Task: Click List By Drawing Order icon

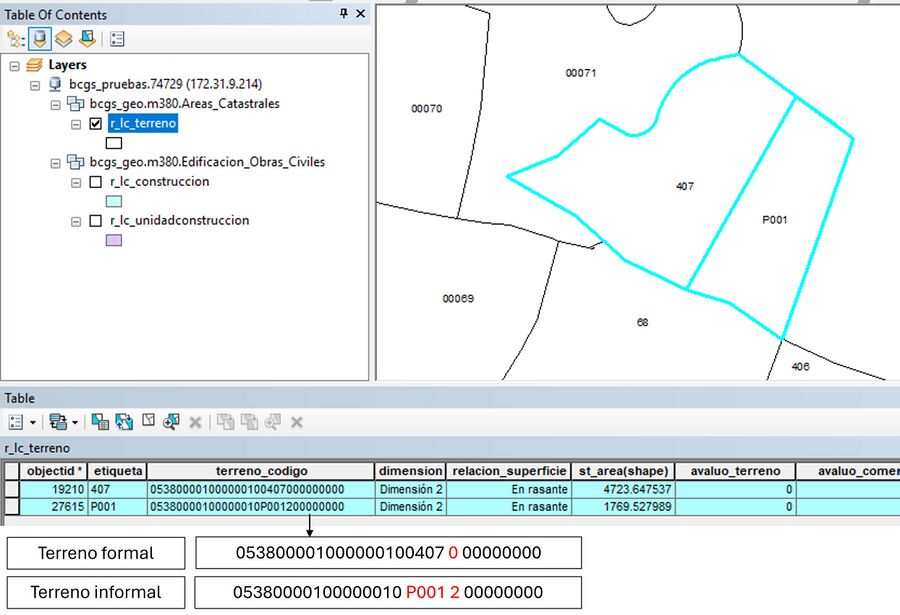Action: pos(17,39)
